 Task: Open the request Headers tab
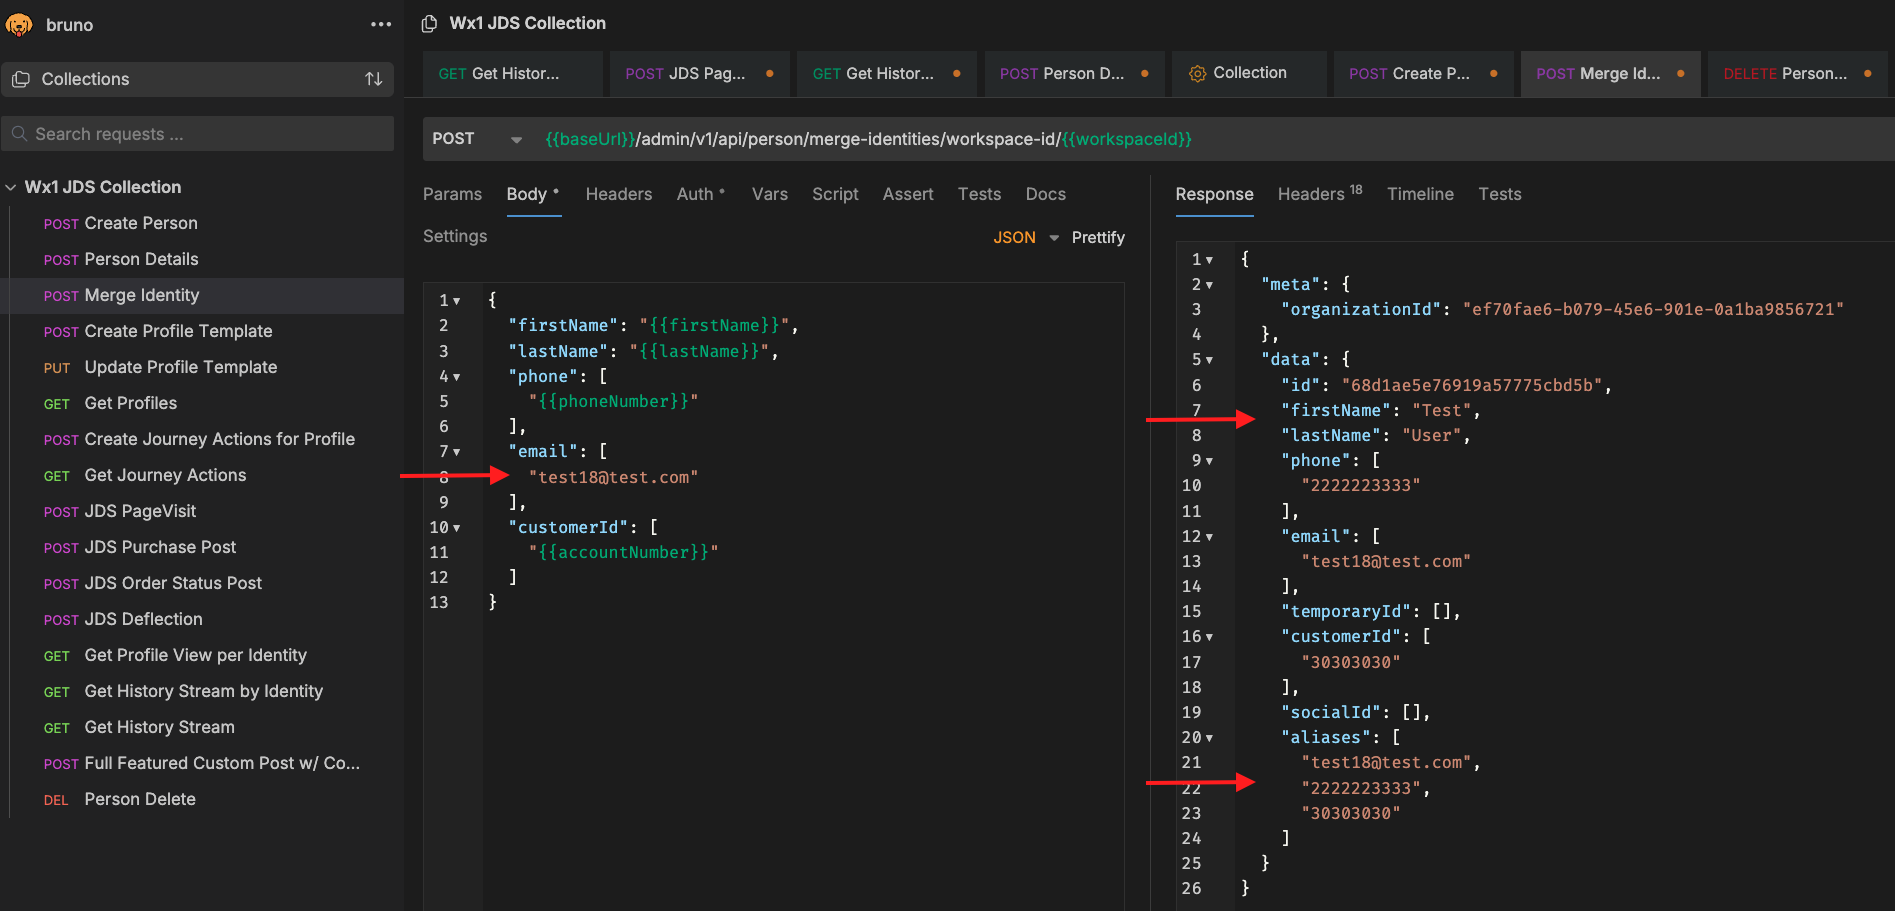click(619, 194)
